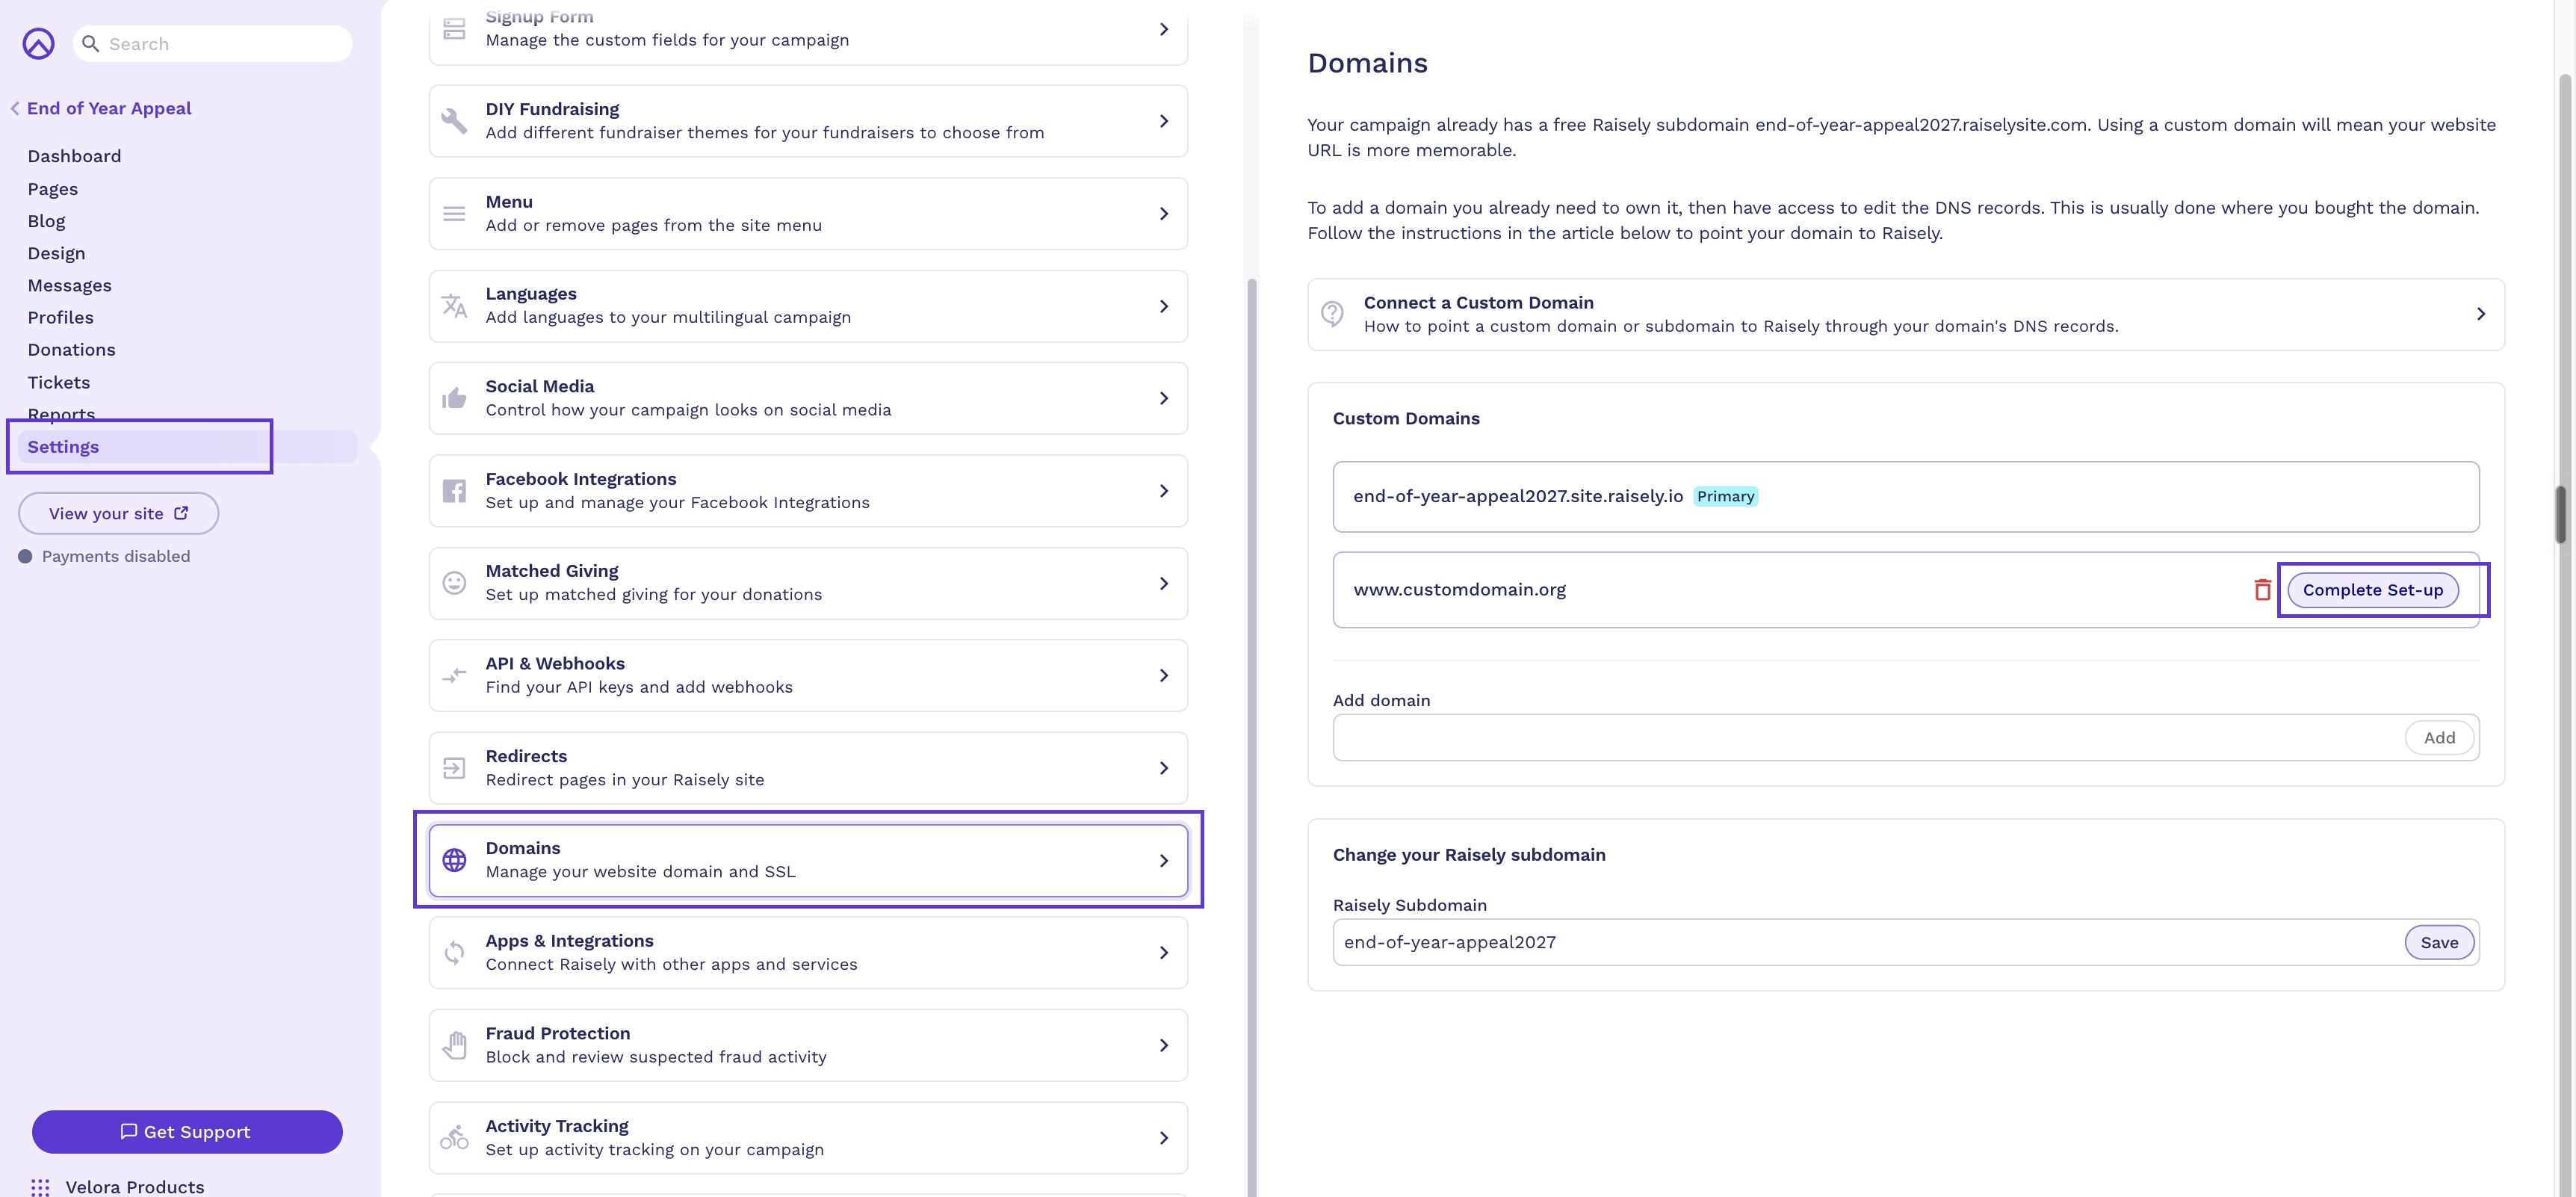Click the Domains globe icon
This screenshot has height=1197, width=2576.
tap(454, 860)
